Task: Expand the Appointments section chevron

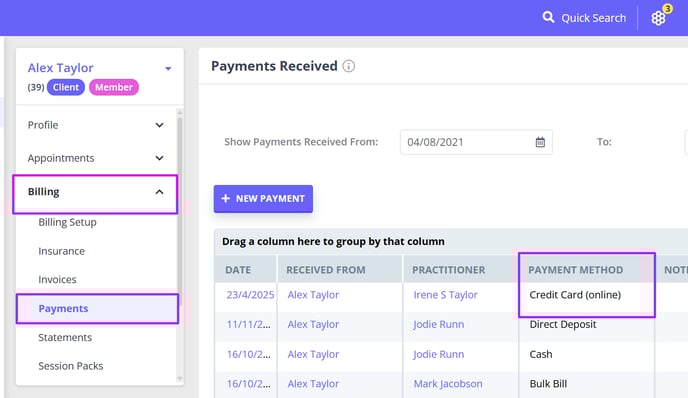Action: click(159, 158)
